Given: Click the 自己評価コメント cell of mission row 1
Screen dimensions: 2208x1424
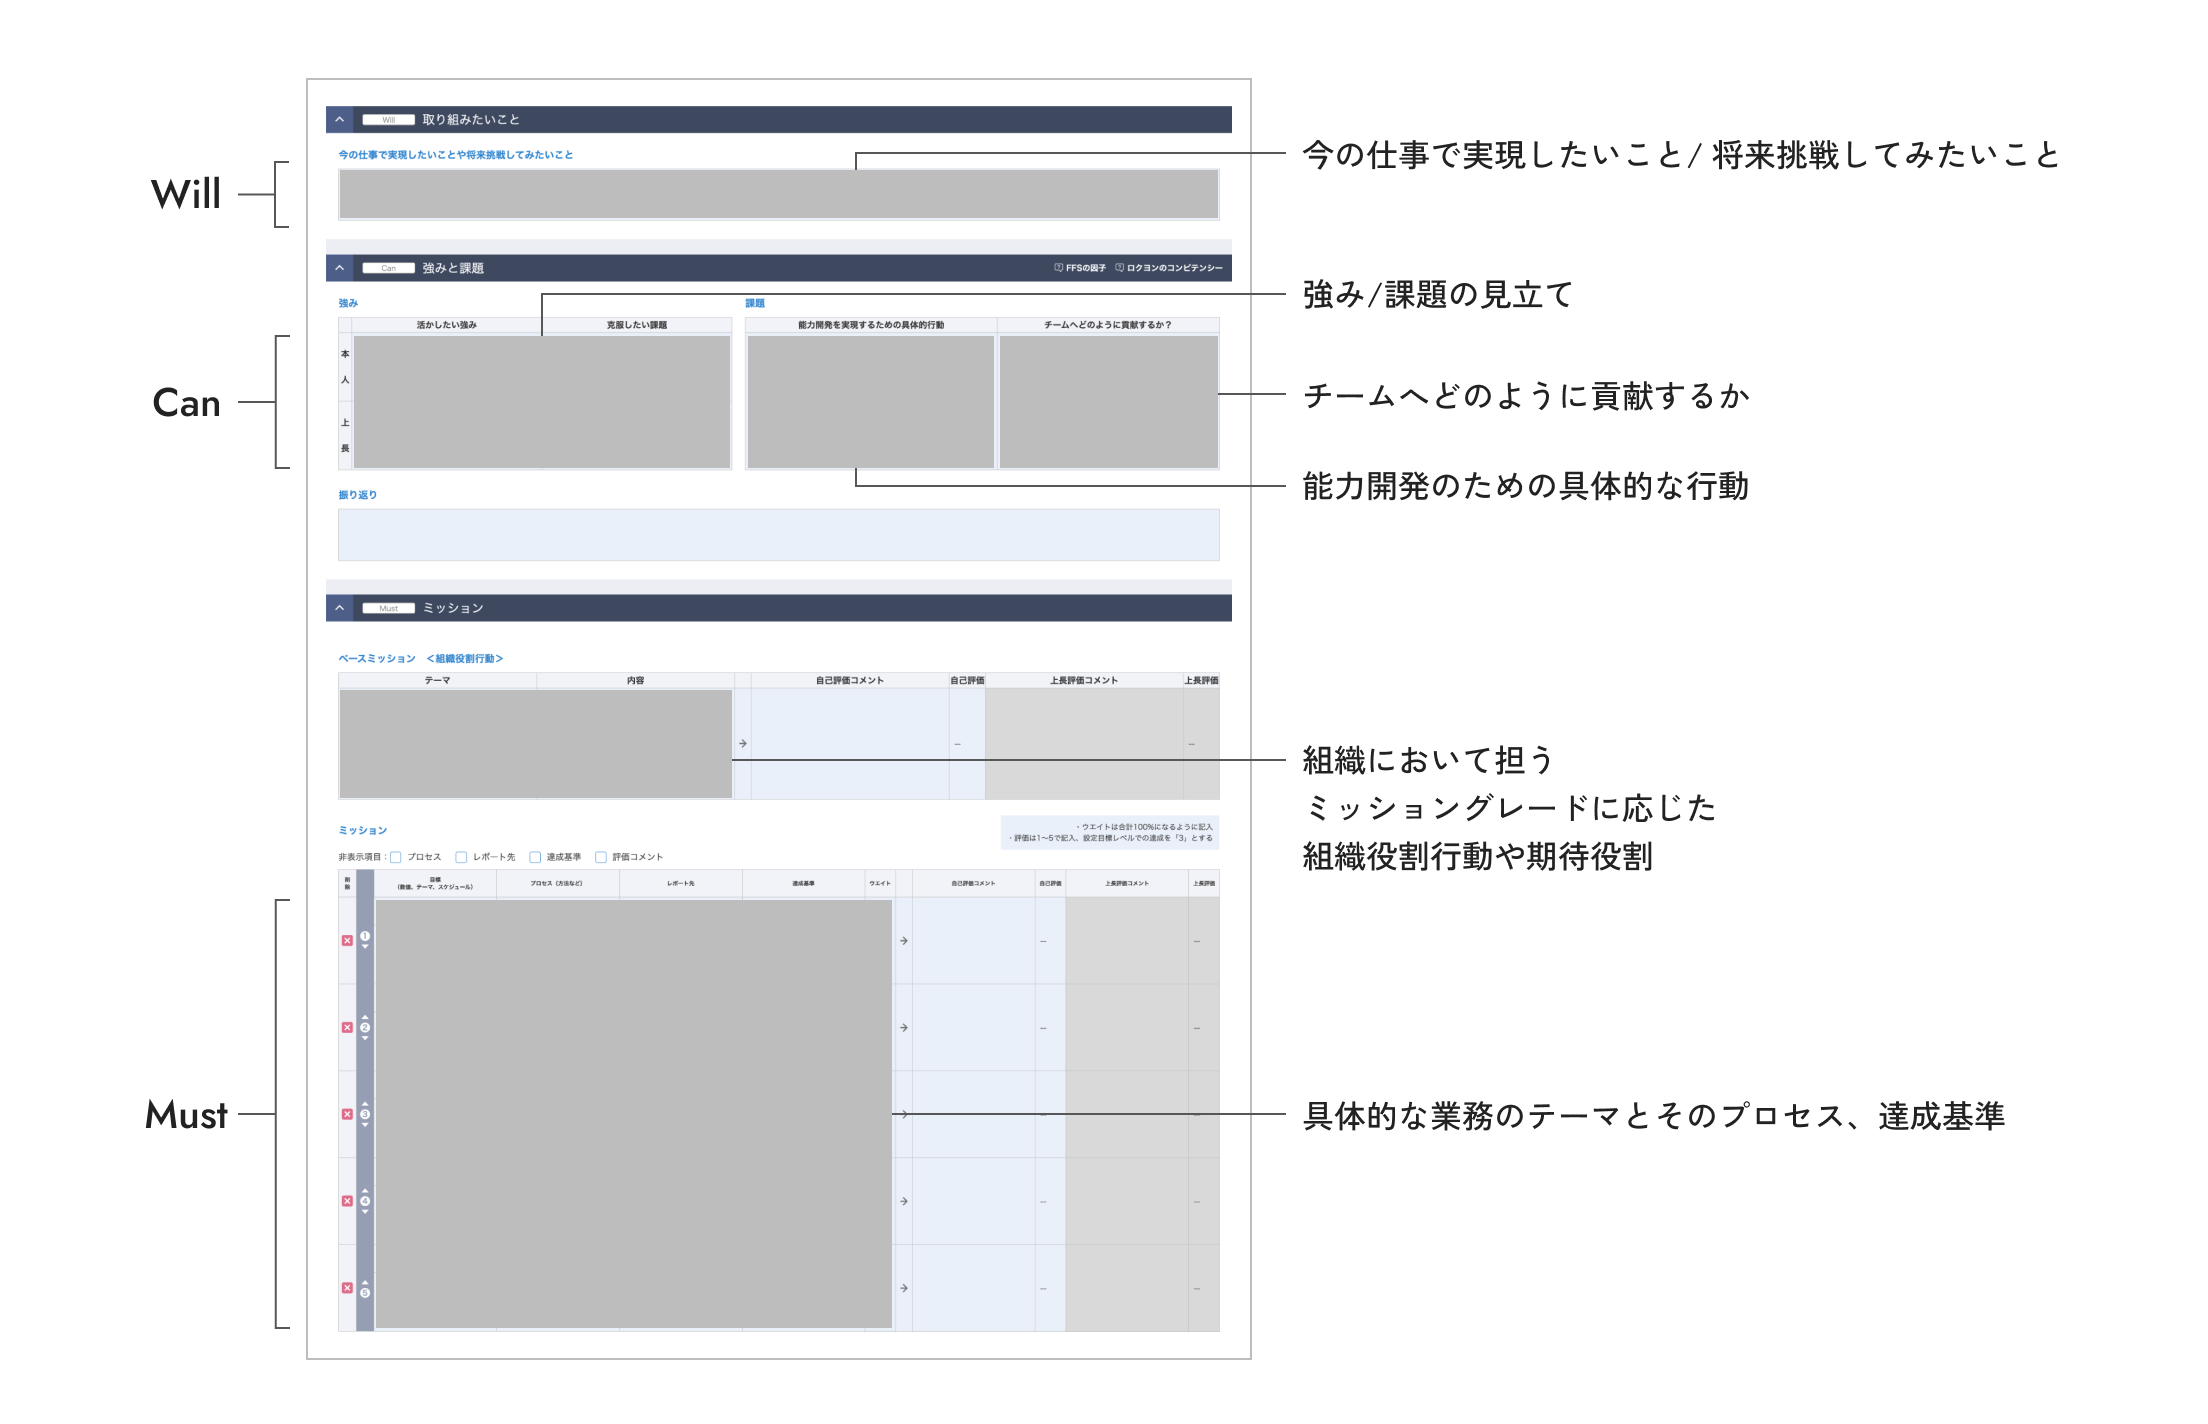Looking at the screenshot, I should click(x=974, y=941).
